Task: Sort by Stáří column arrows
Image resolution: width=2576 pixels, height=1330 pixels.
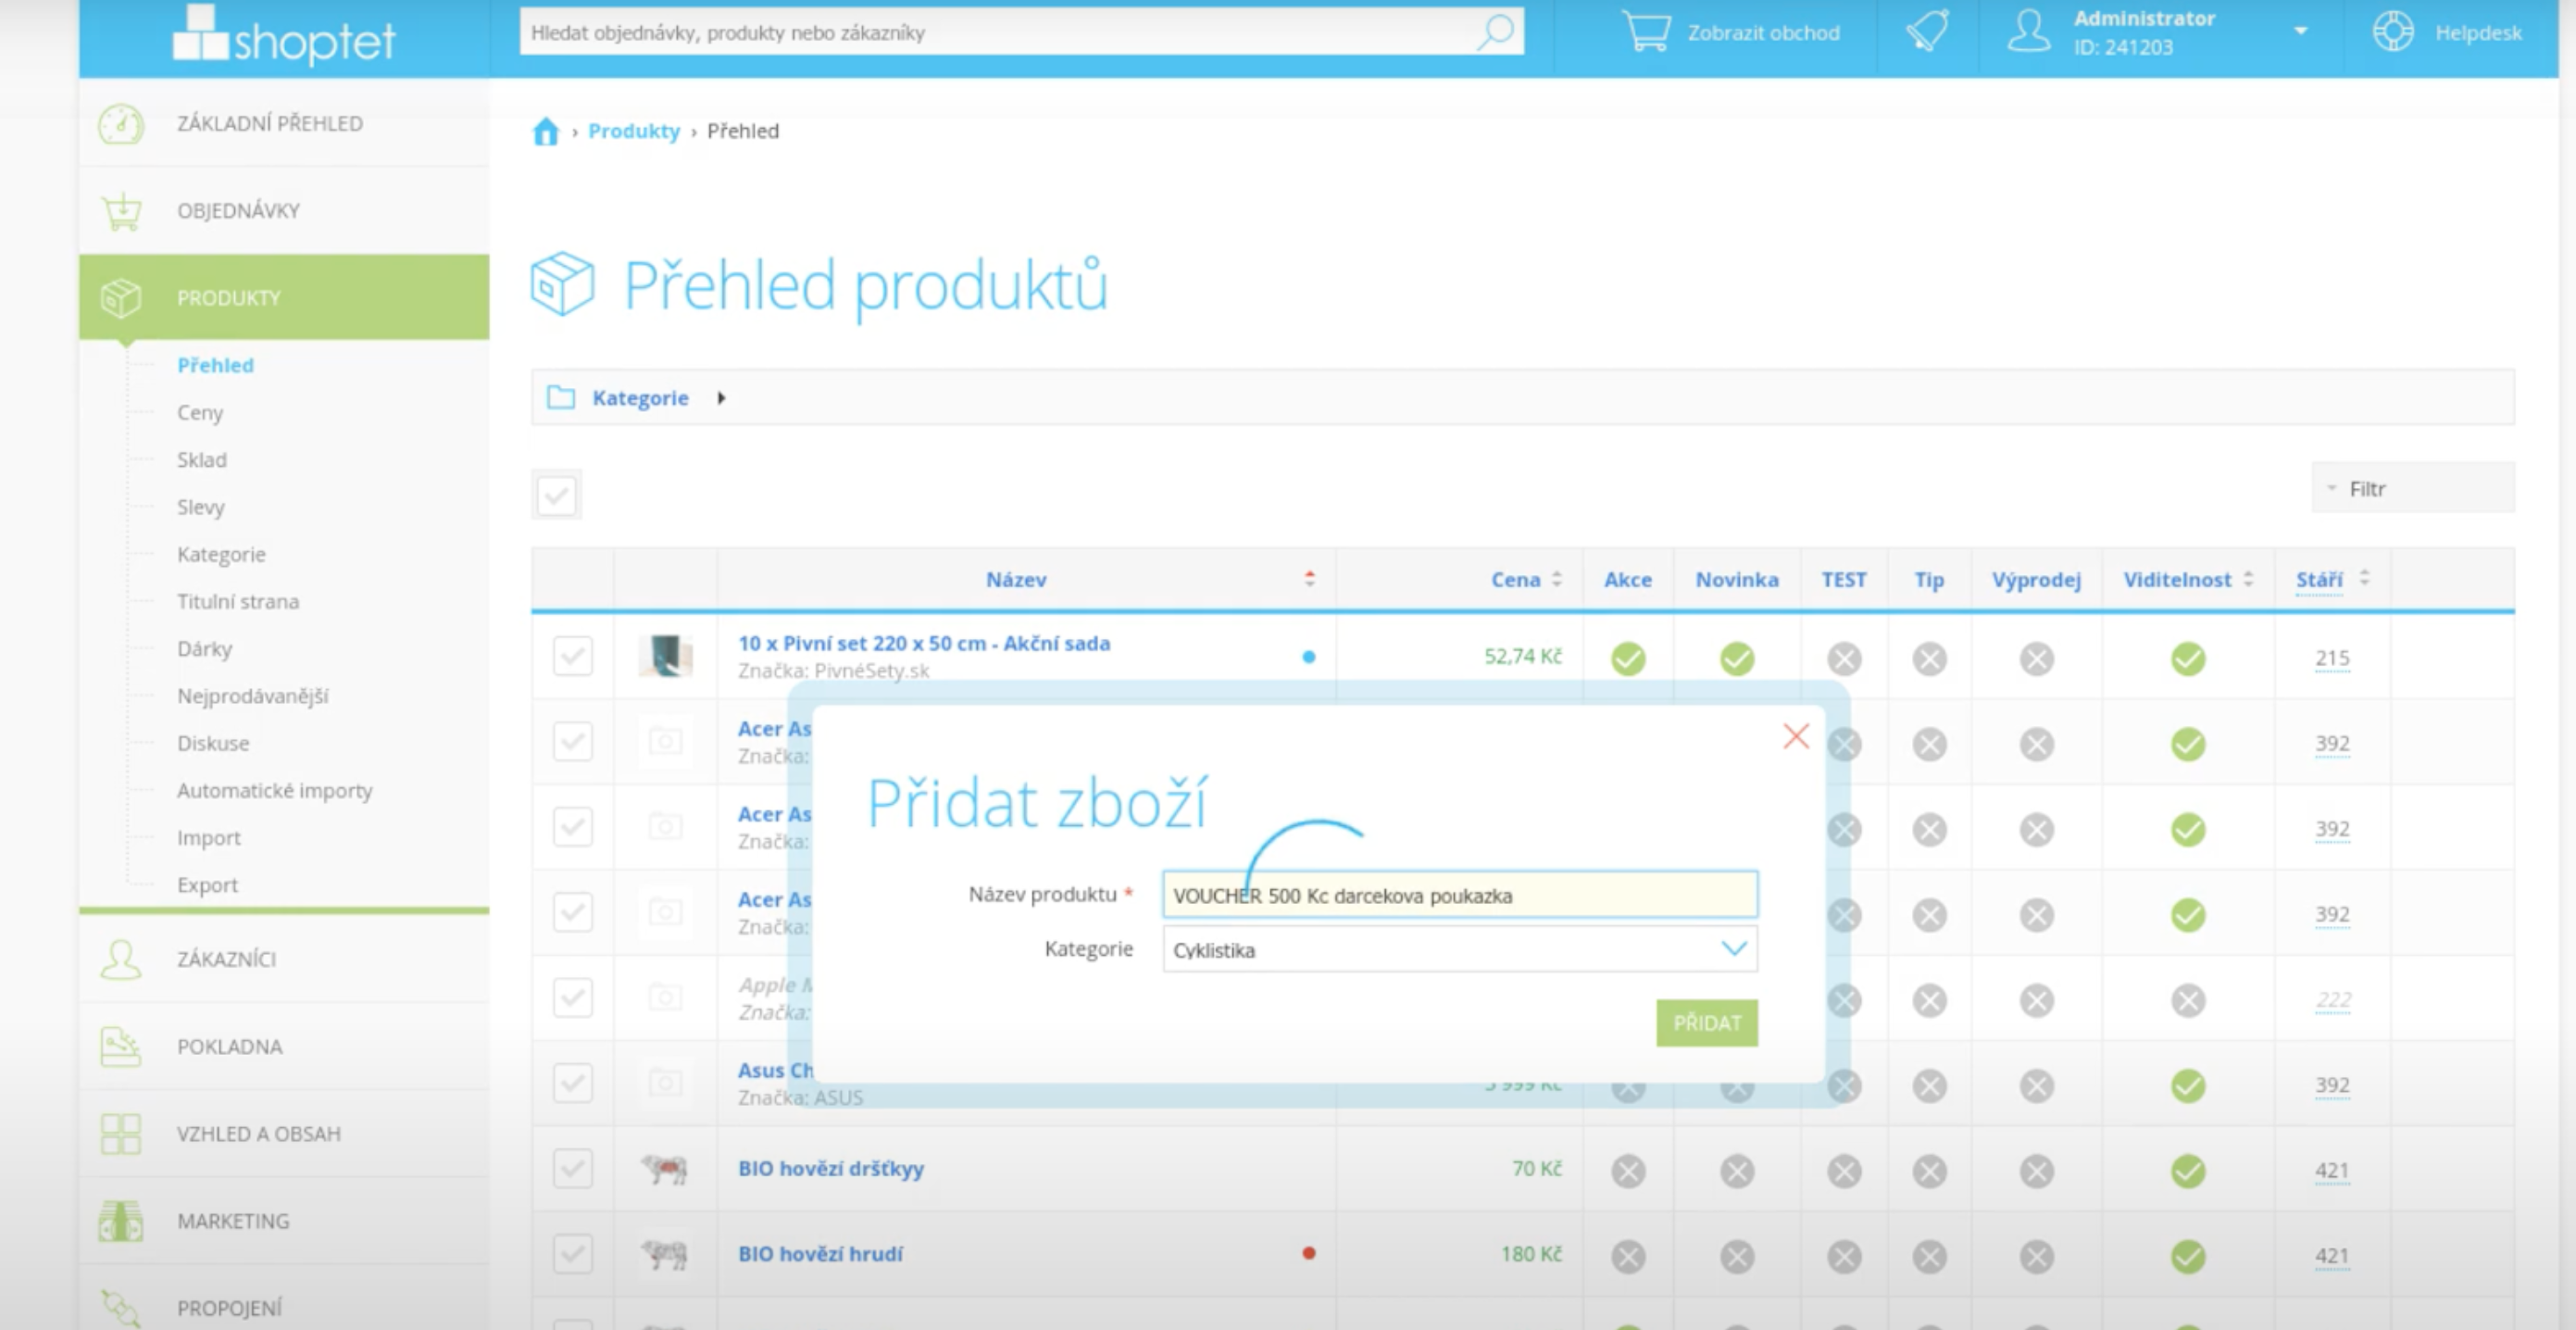Action: pyautogui.click(x=2364, y=578)
